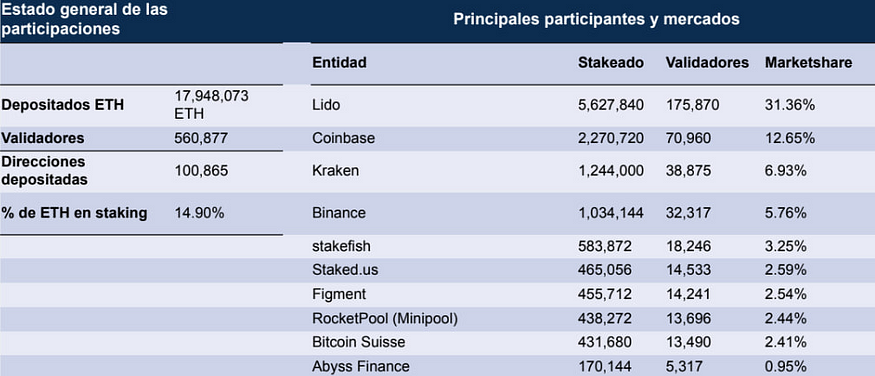The width and height of the screenshot is (875, 376).
Task: Click Lido's 31.36% marketshare value
Action: [790, 104]
